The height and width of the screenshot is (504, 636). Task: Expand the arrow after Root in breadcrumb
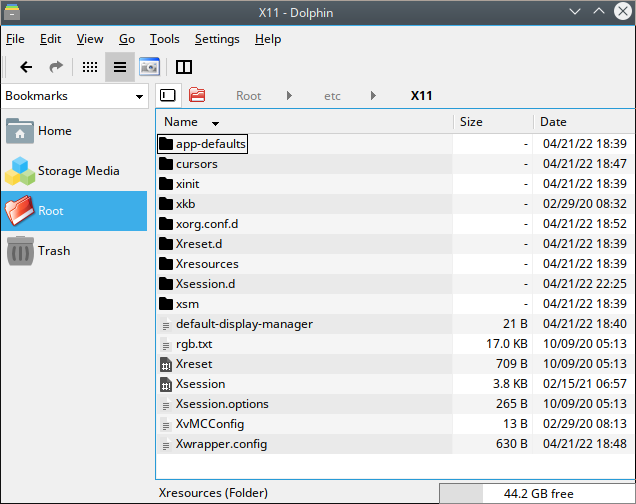[290, 96]
